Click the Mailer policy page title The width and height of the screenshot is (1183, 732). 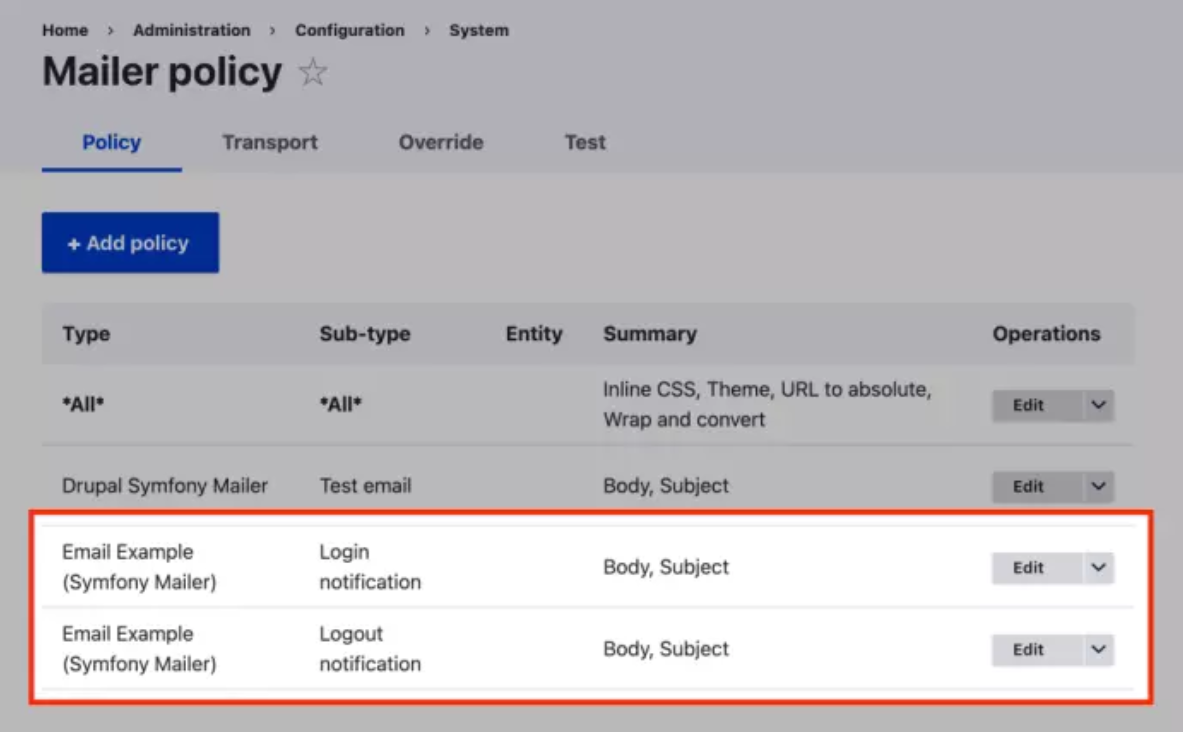[x=162, y=72]
